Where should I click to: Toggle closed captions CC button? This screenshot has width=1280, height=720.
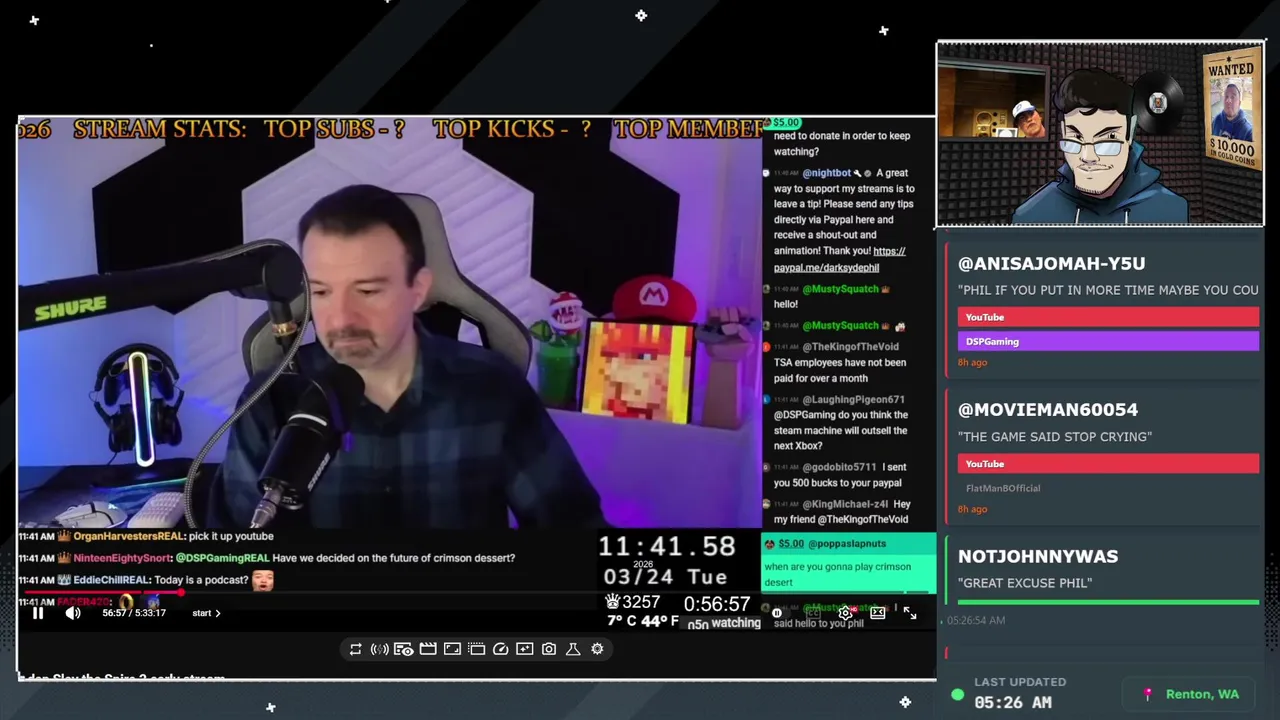(813, 613)
